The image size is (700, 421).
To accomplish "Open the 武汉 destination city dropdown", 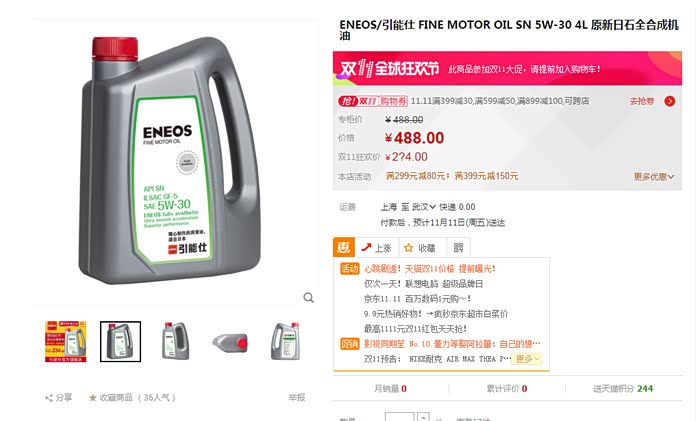I will point(423,207).
